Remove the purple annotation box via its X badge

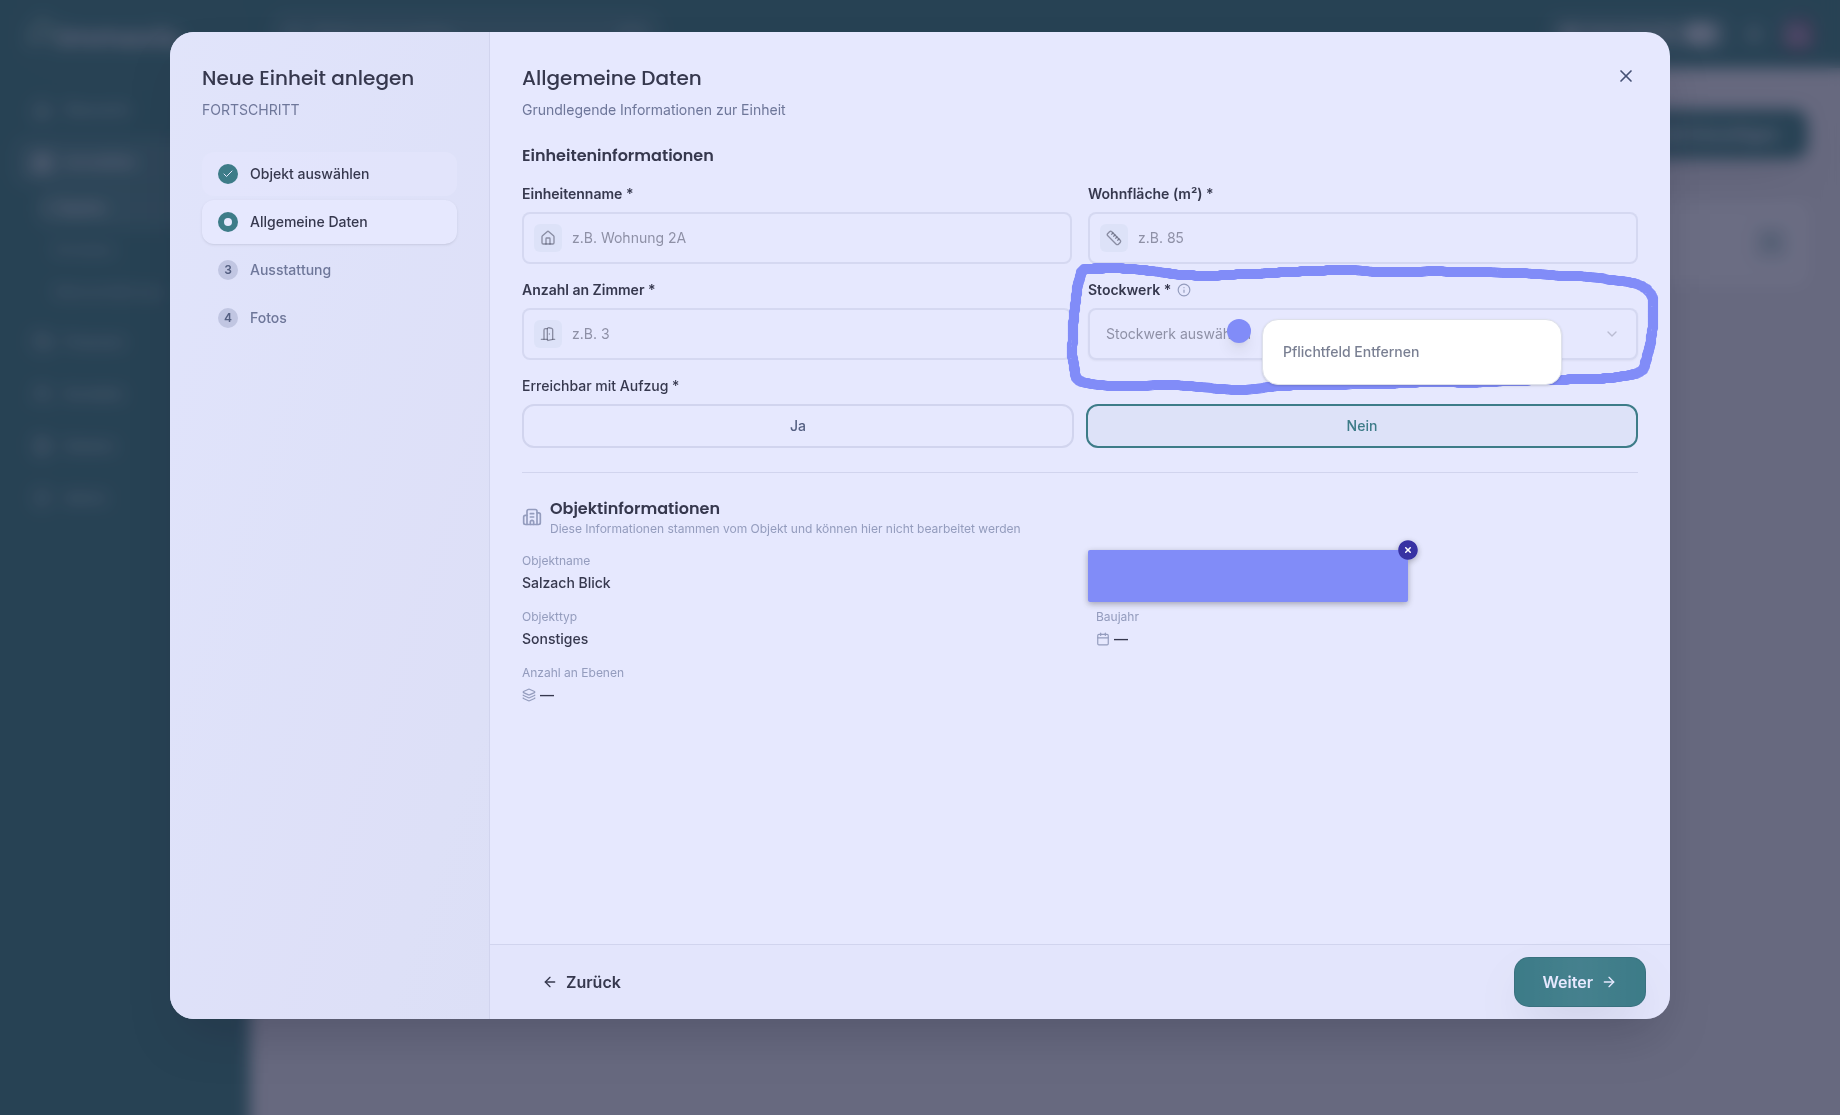(x=1408, y=550)
